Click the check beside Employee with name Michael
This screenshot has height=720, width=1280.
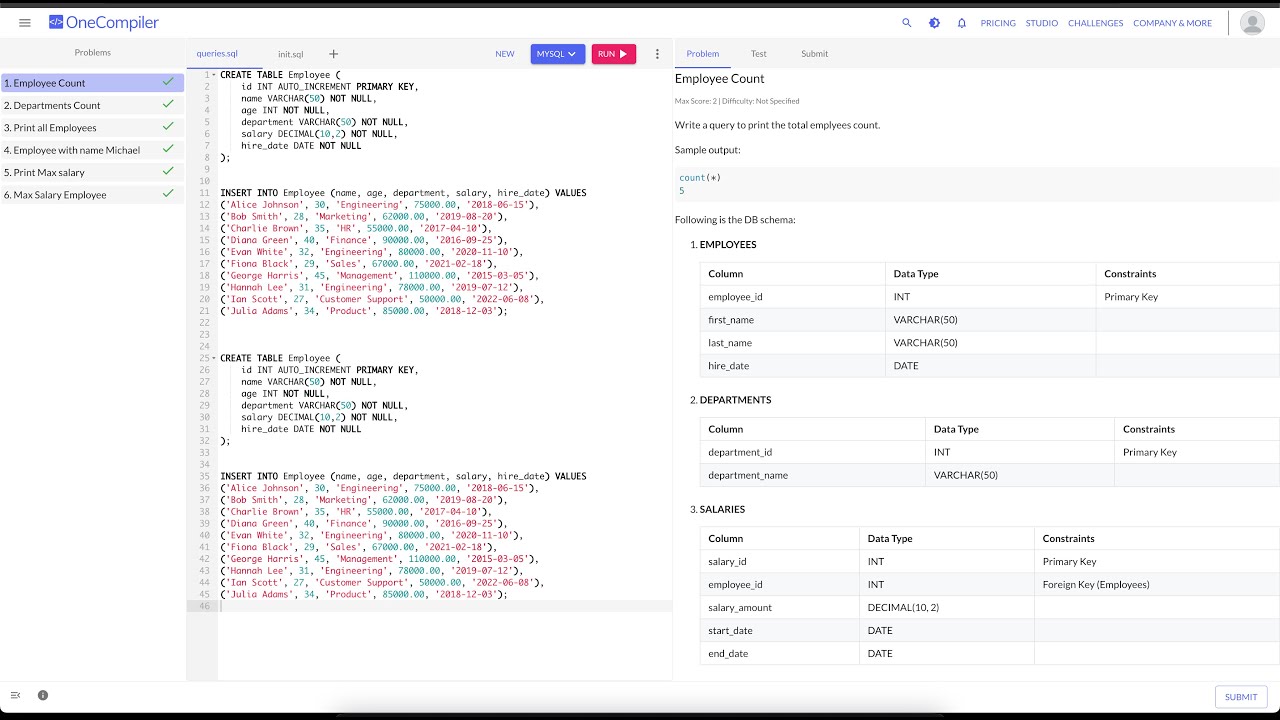point(168,149)
